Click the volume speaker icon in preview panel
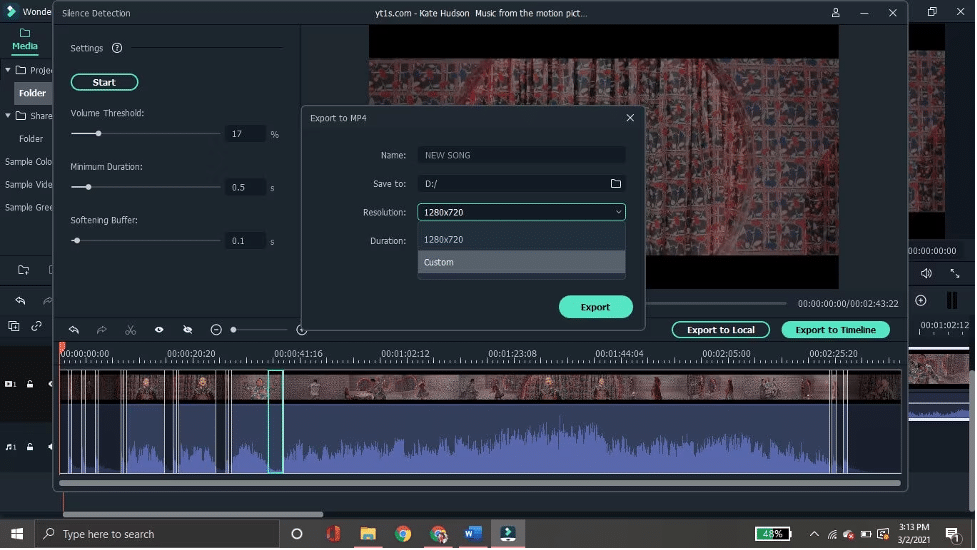 pyautogui.click(x=926, y=273)
